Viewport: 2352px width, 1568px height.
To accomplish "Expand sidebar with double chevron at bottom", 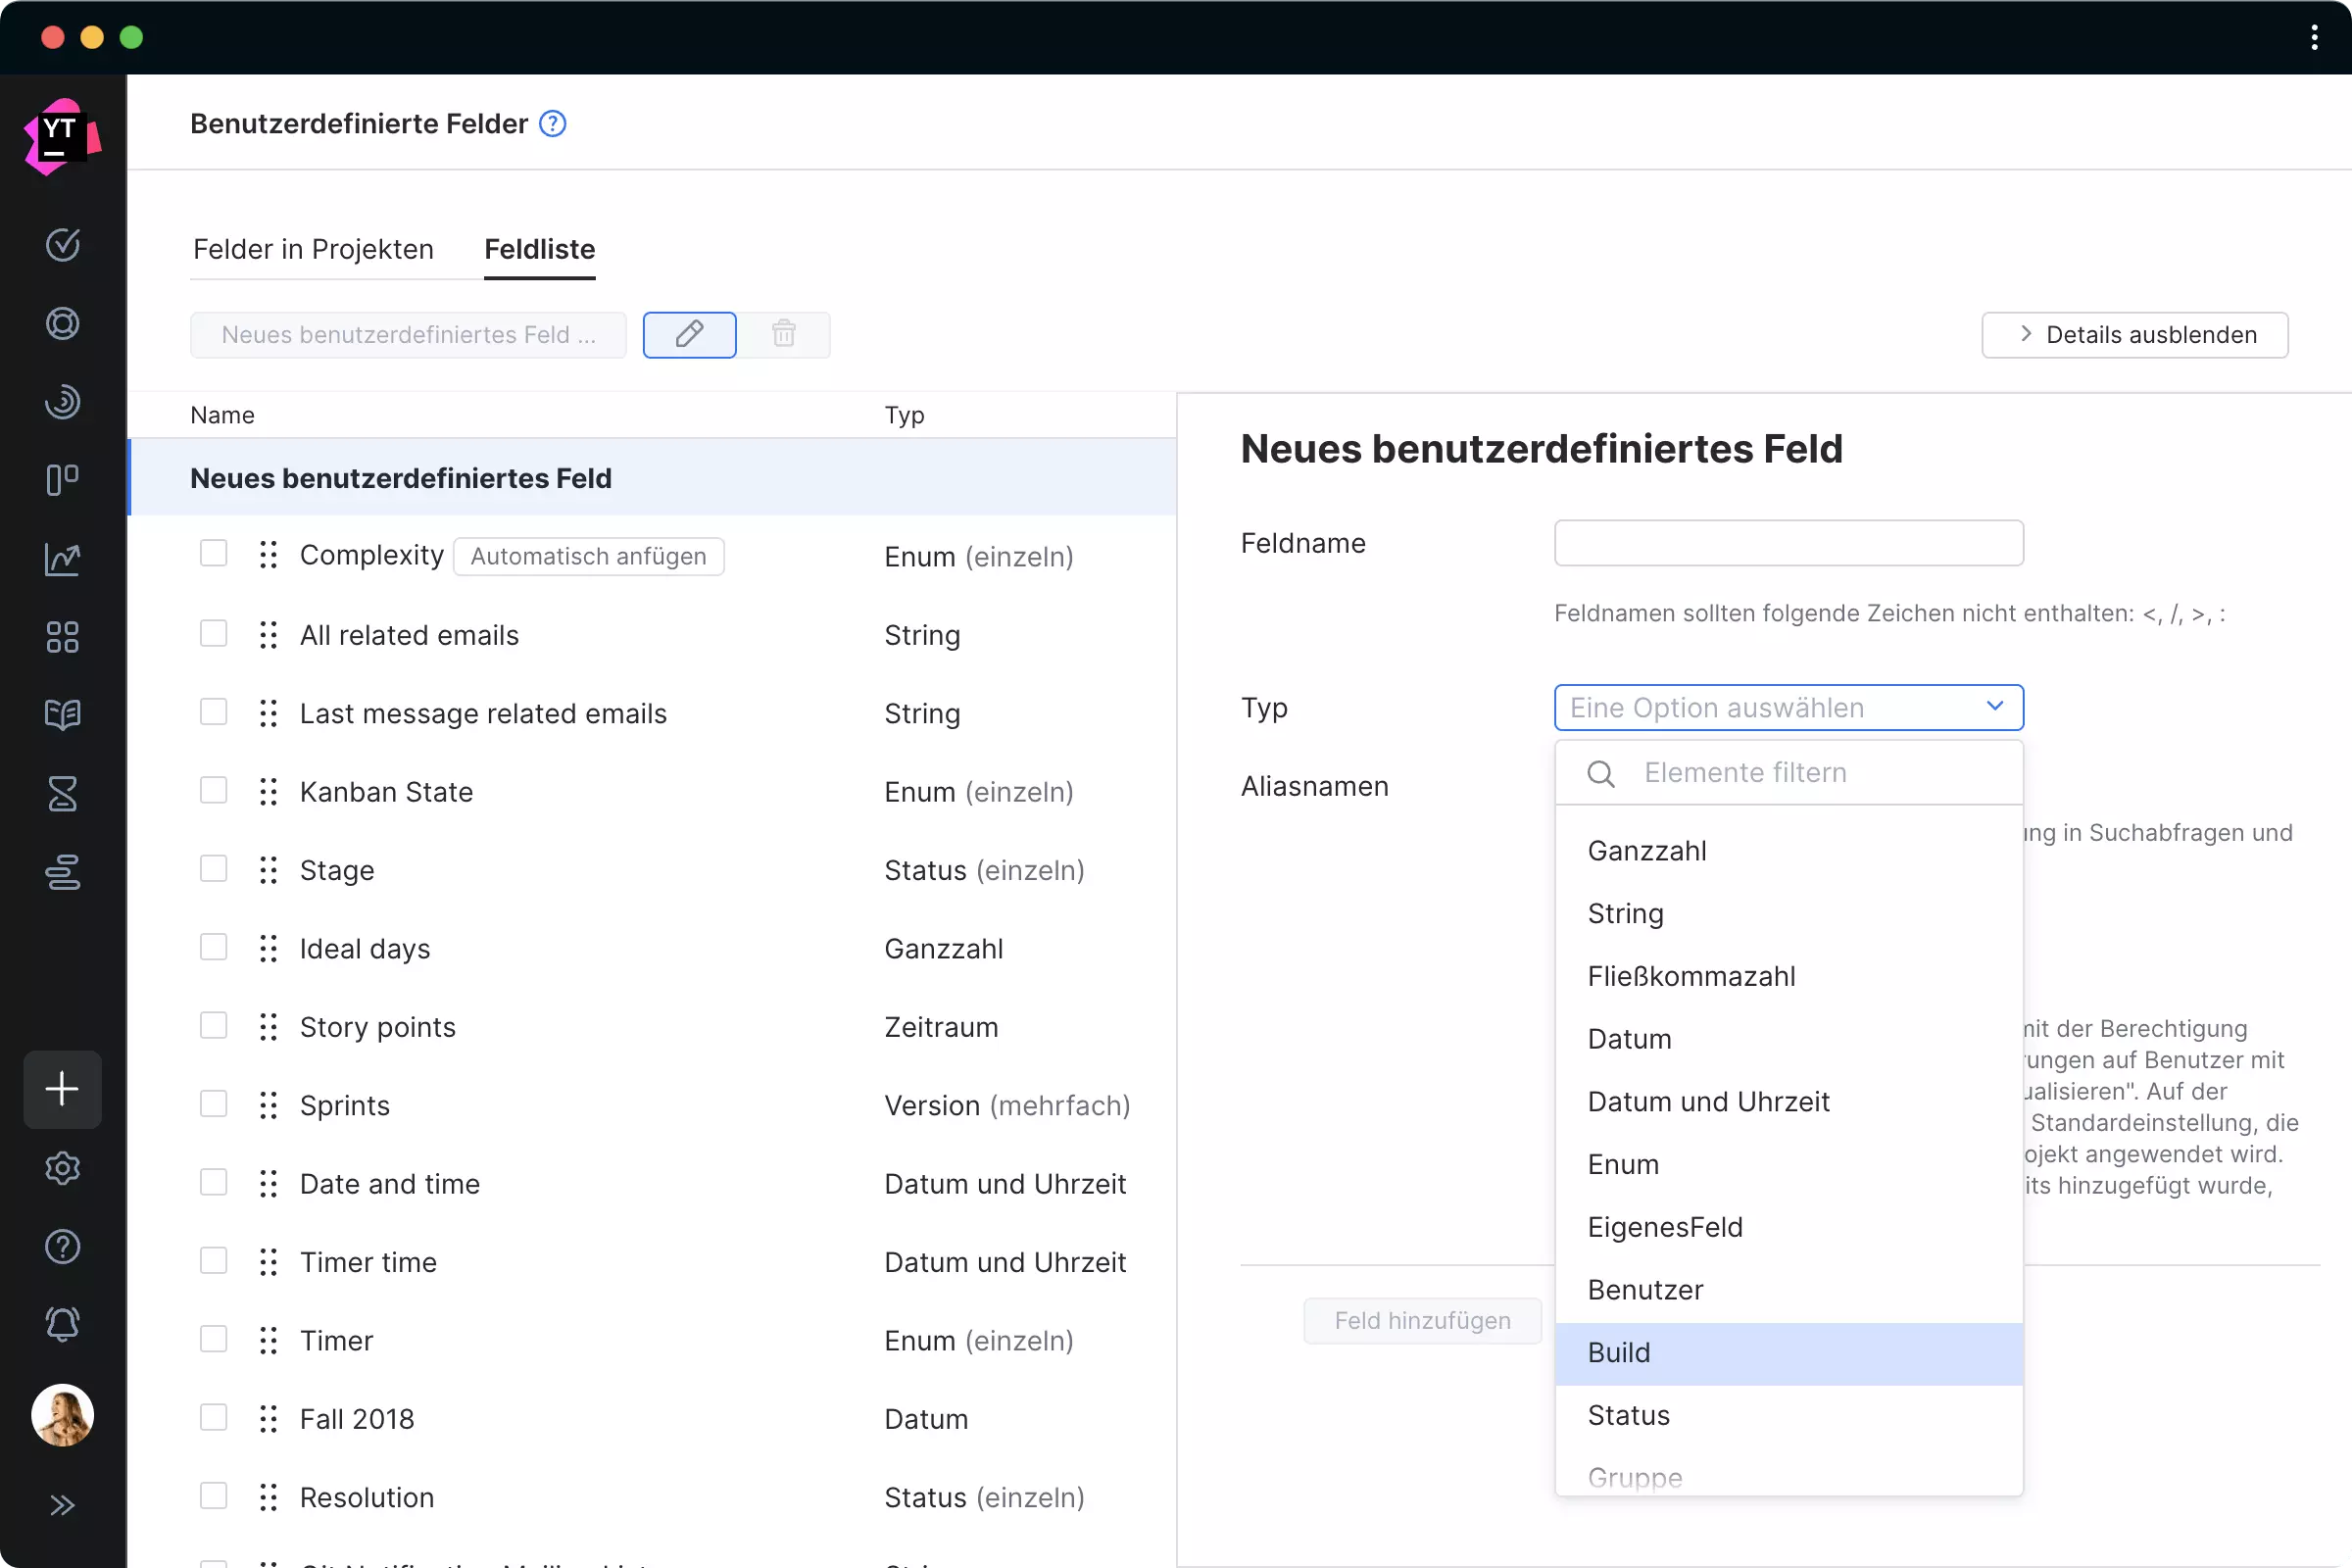I will 62,1505.
